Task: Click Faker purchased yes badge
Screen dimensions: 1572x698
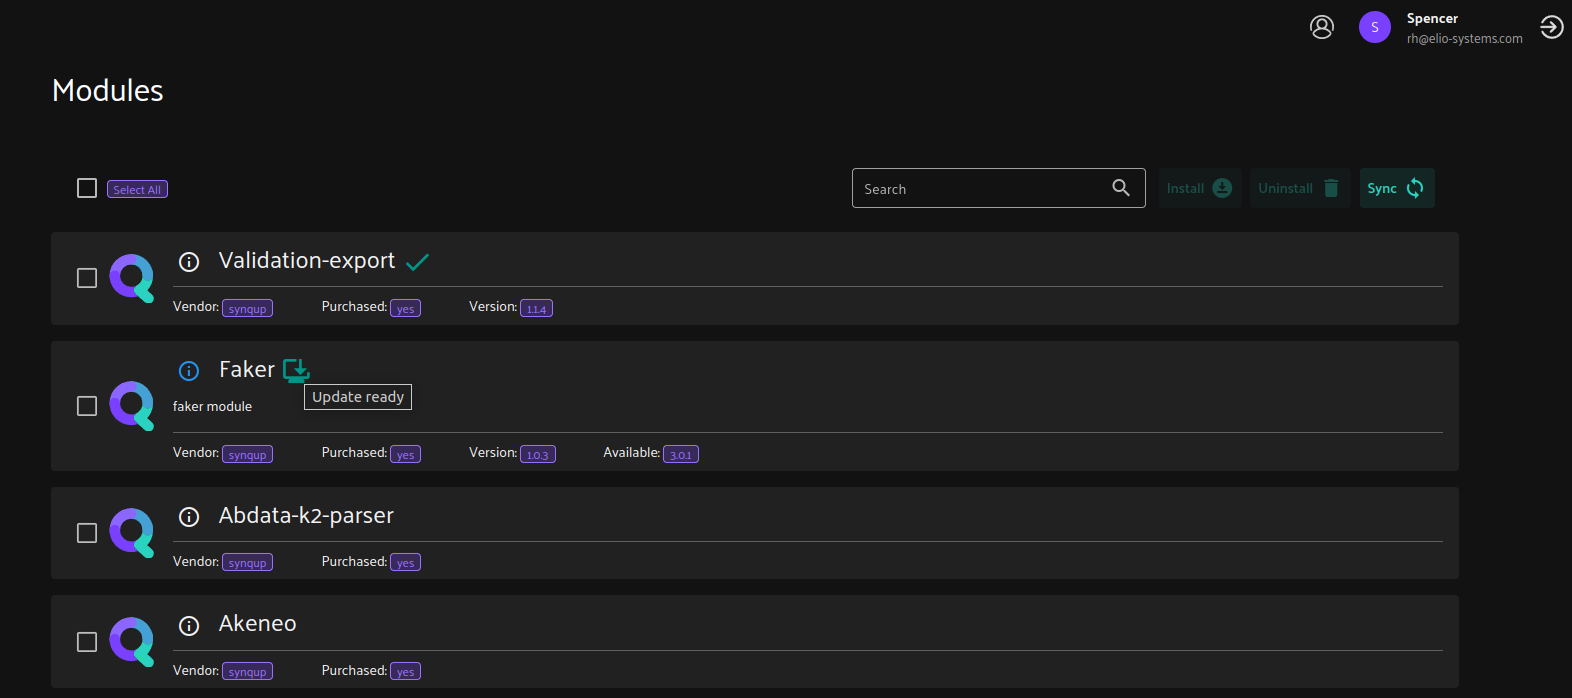Action: pos(405,454)
